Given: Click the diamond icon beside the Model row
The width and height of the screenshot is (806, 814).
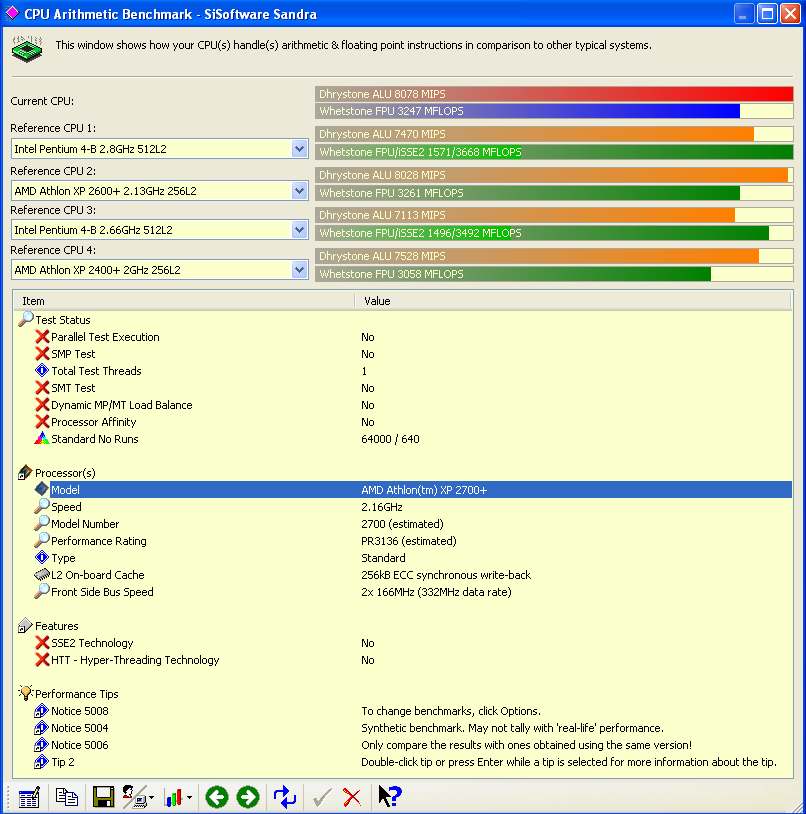Looking at the screenshot, I should (x=42, y=489).
